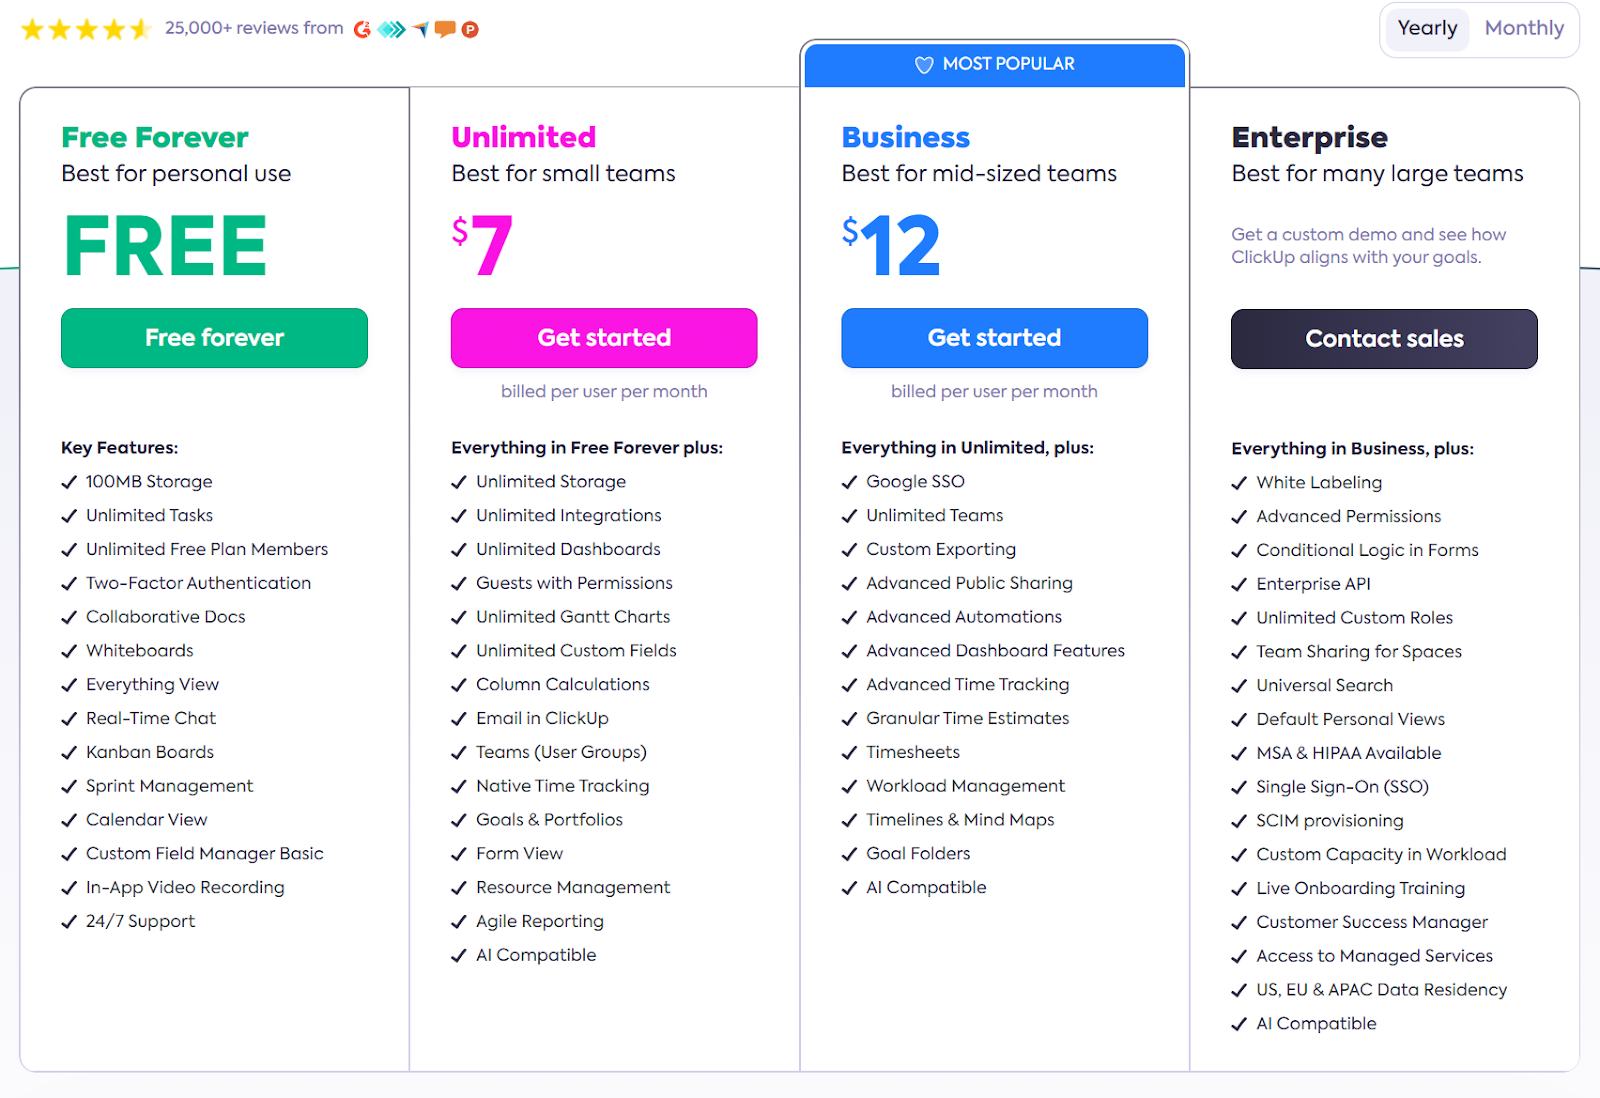
Task: Click the Capterra arrow review icon
Action: click(421, 29)
